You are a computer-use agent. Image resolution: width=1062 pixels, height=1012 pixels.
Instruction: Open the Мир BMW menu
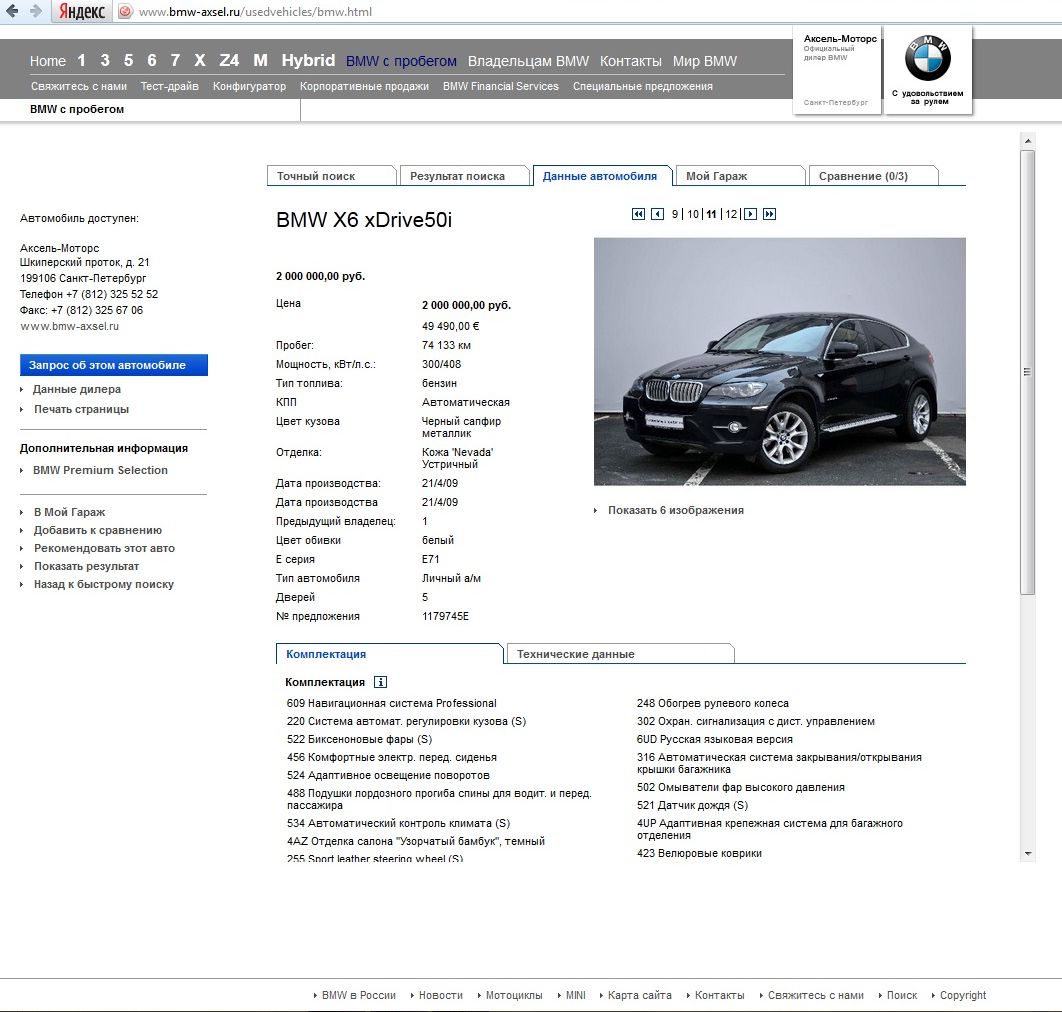pyautogui.click(x=704, y=61)
